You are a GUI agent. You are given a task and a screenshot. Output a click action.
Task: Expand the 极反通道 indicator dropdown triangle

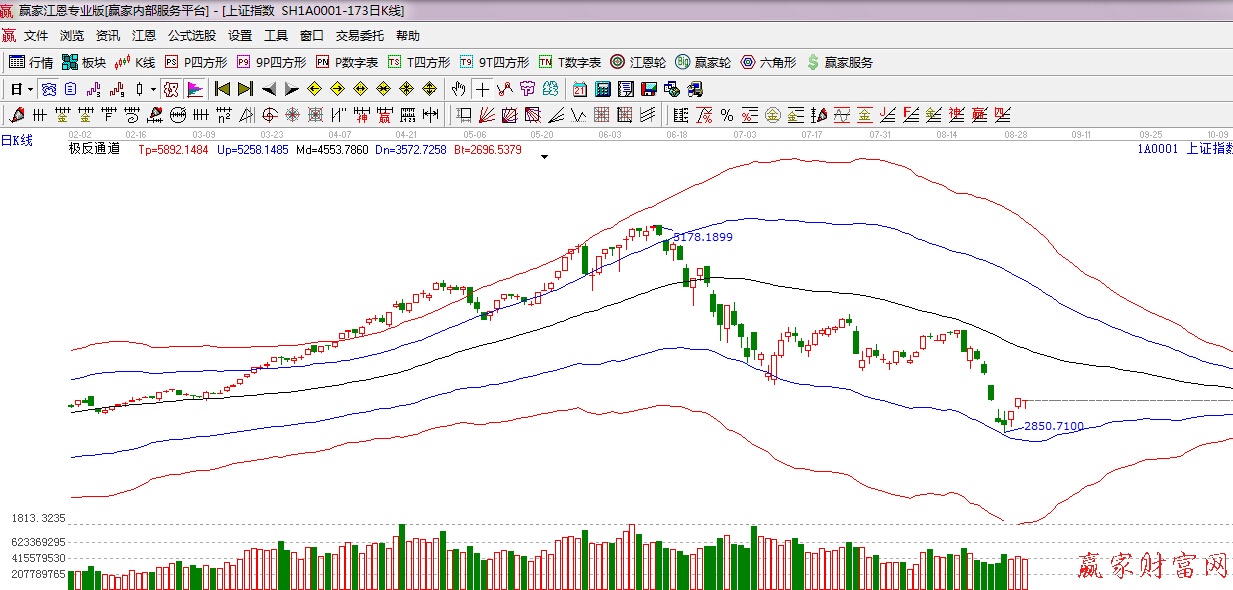tap(544, 157)
